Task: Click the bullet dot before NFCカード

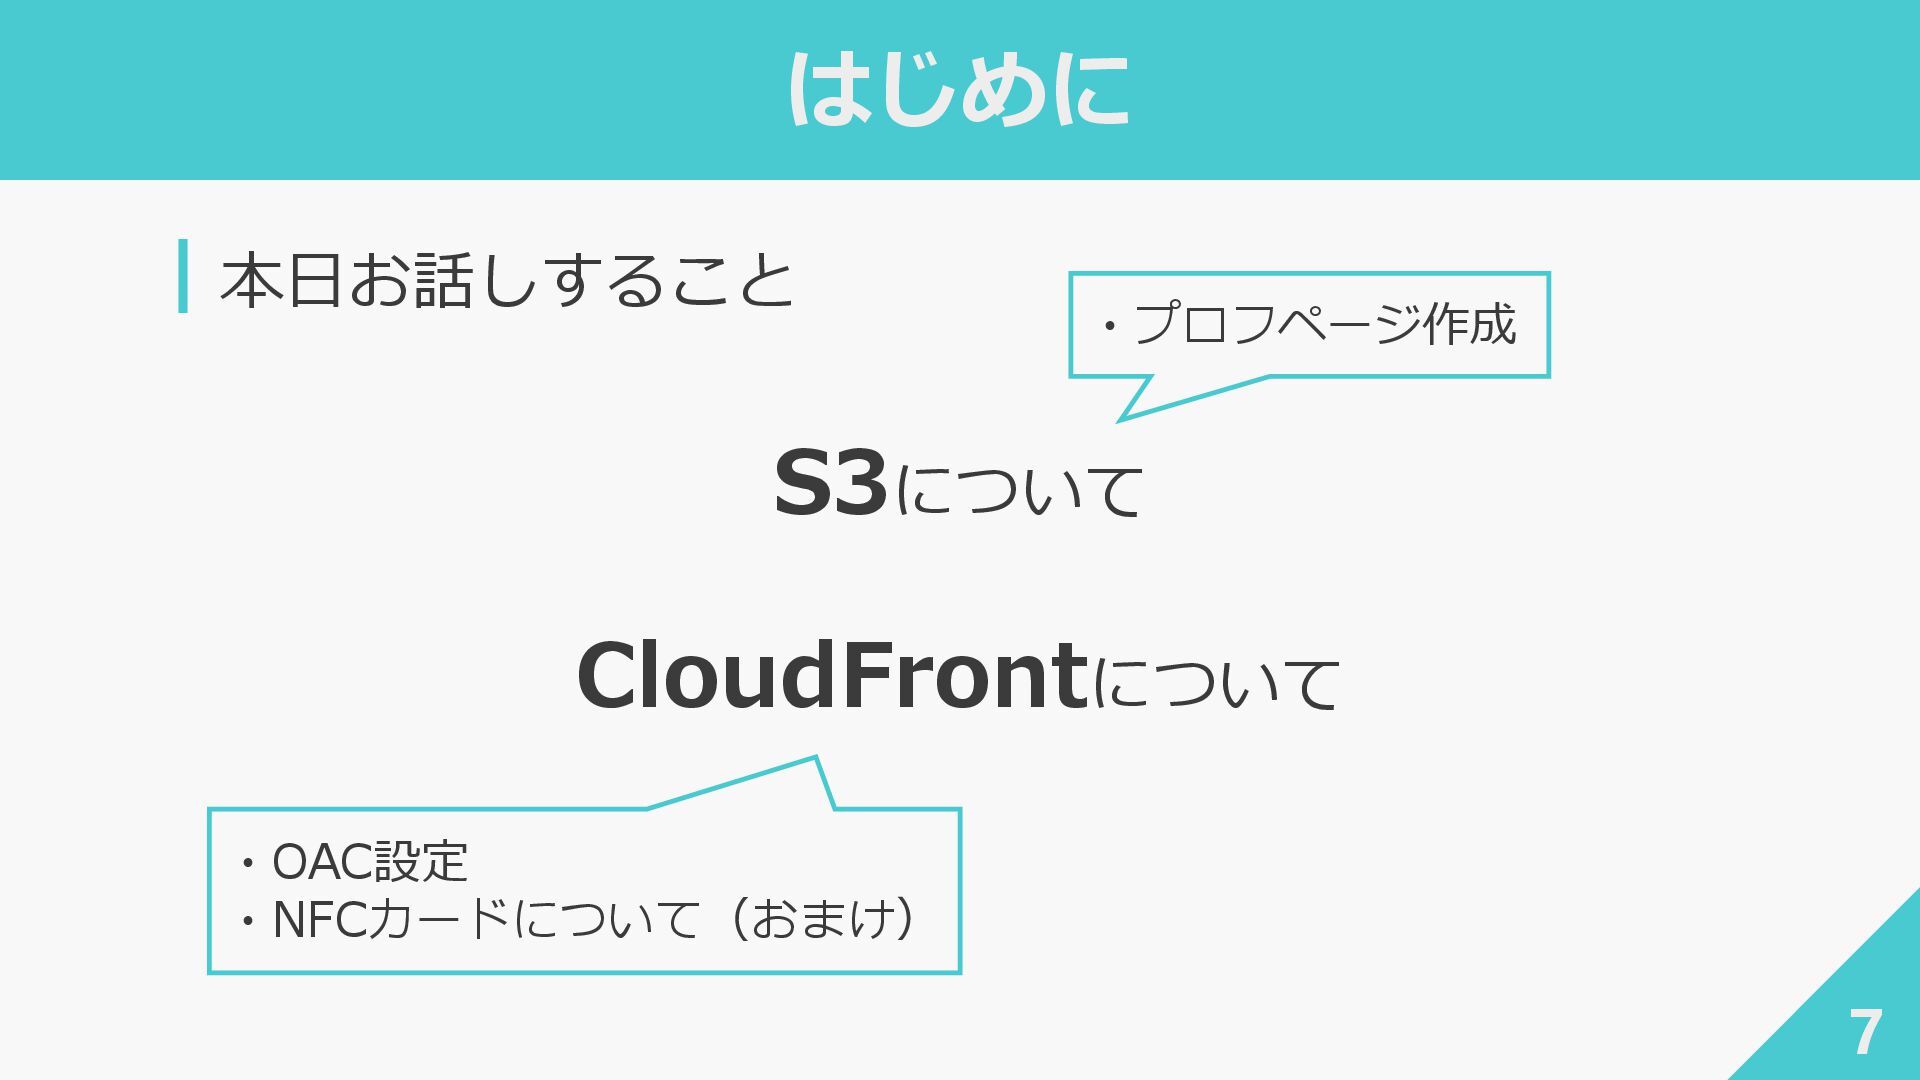Action: tap(248, 921)
